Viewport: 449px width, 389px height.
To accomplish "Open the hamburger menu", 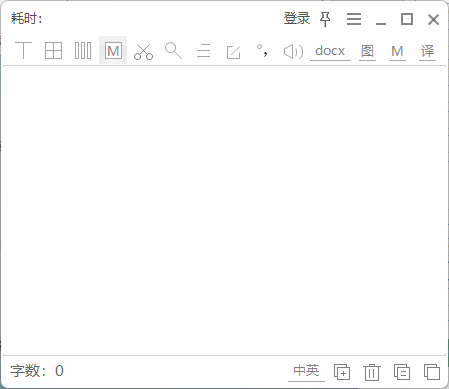I will 354,19.
